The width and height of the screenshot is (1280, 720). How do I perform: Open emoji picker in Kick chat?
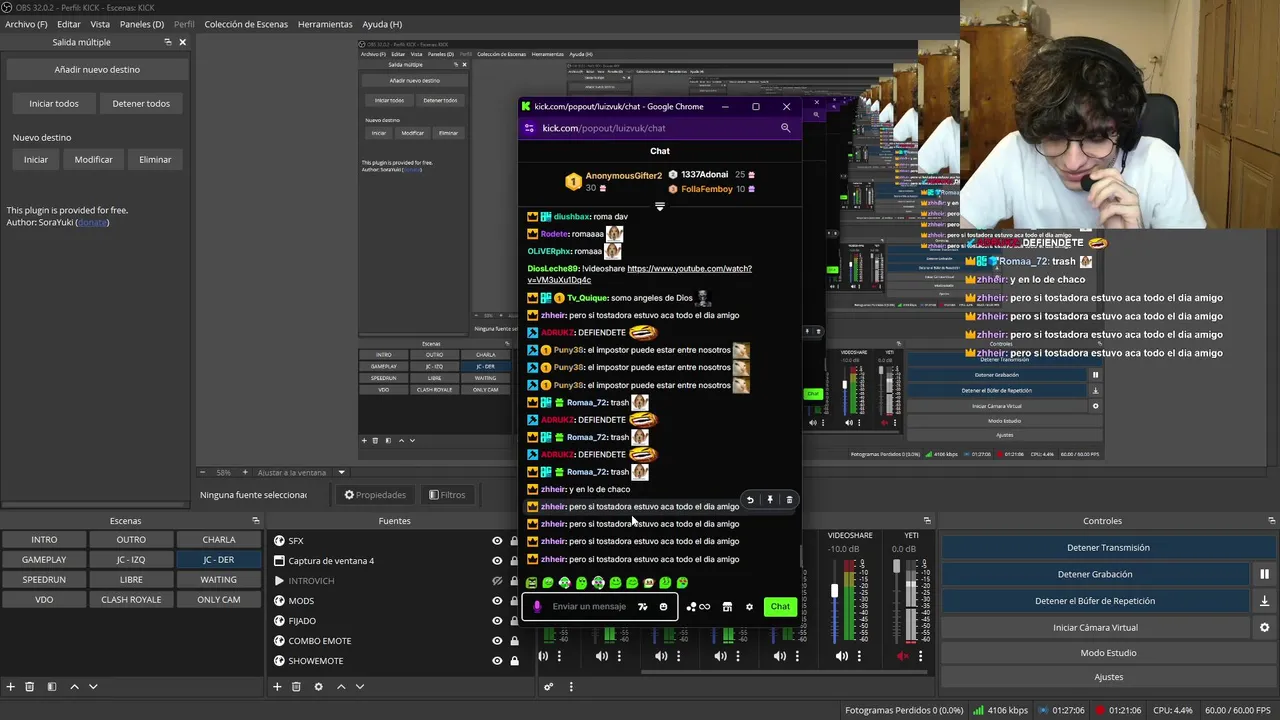point(663,607)
